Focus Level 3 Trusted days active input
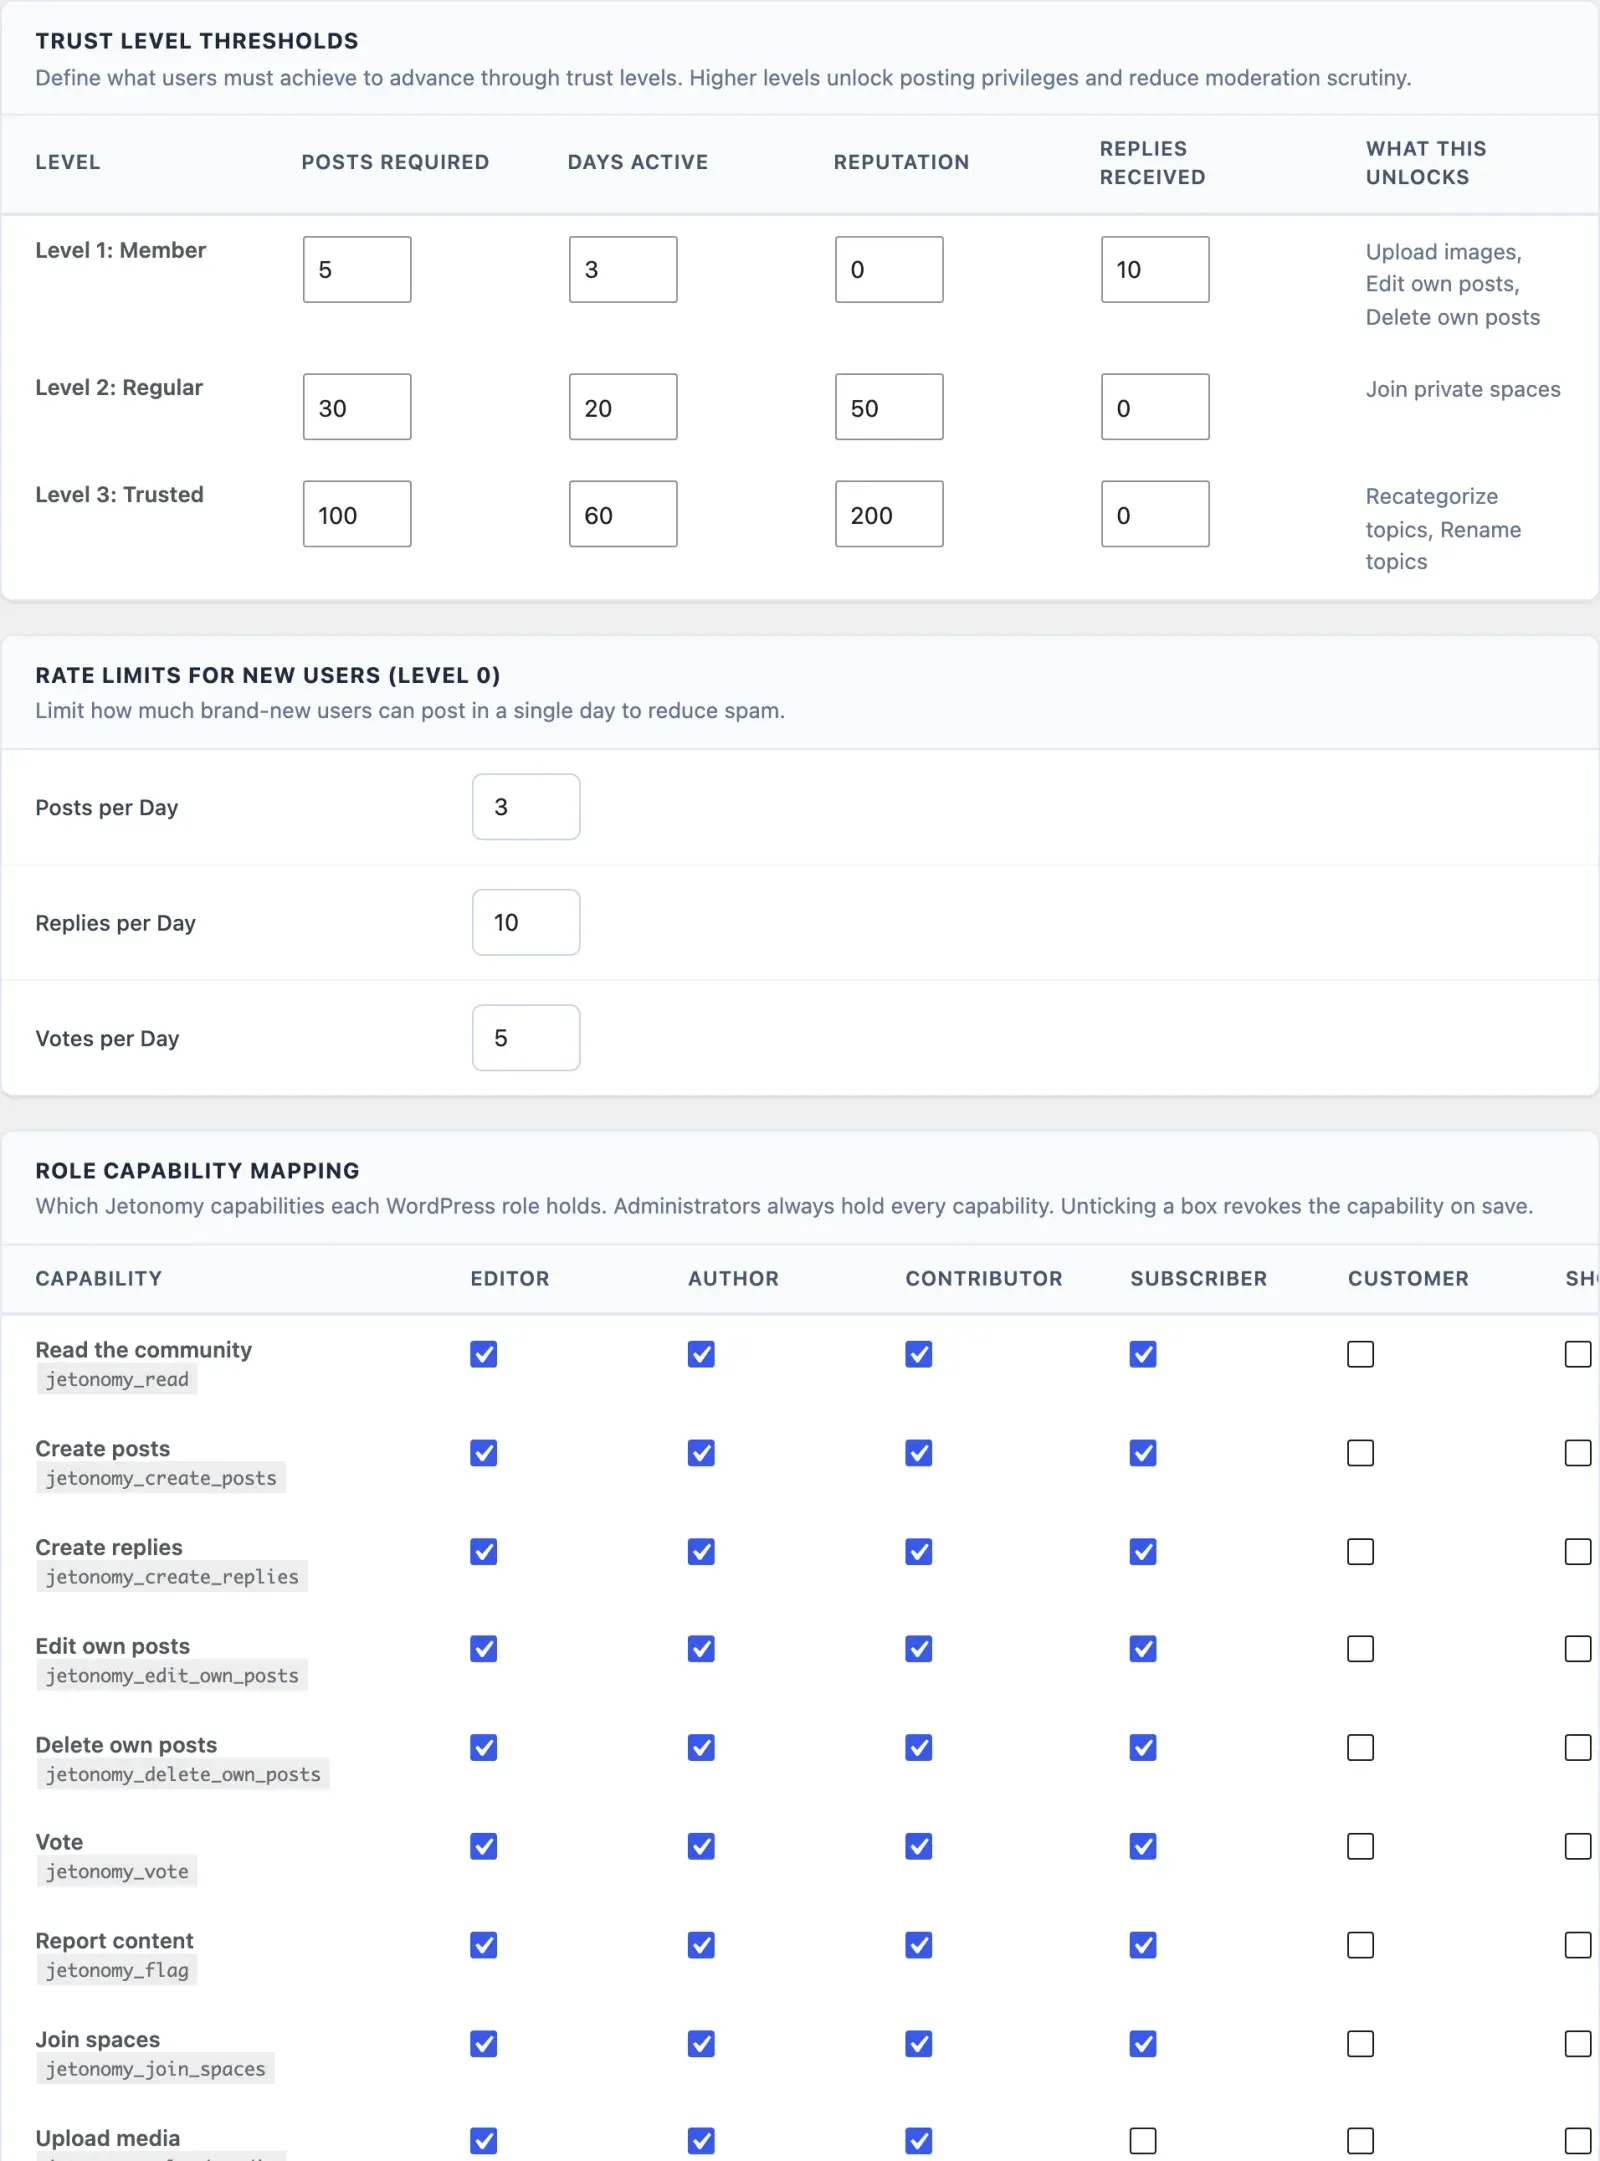 [x=623, y=514]
